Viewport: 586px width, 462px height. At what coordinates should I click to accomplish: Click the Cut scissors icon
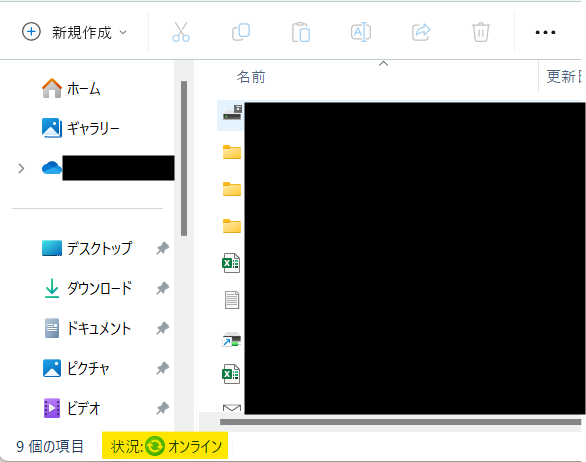[181, 32]
